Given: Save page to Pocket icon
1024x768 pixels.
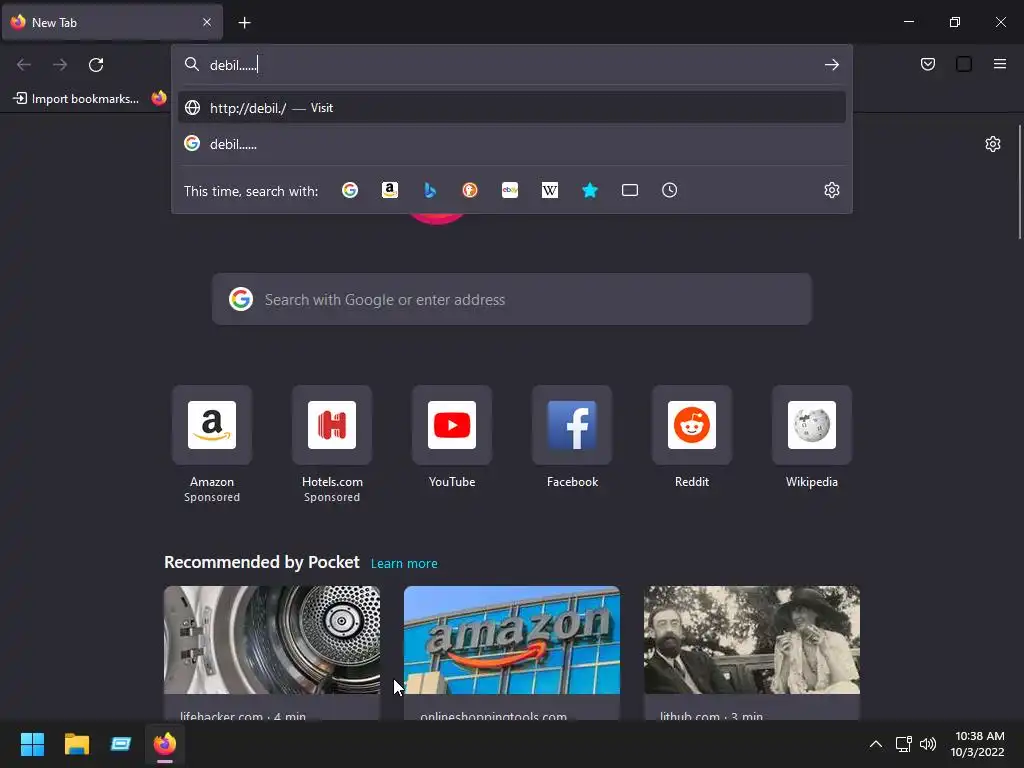Looking at the screenshot, I should click(x=928, y=64).
